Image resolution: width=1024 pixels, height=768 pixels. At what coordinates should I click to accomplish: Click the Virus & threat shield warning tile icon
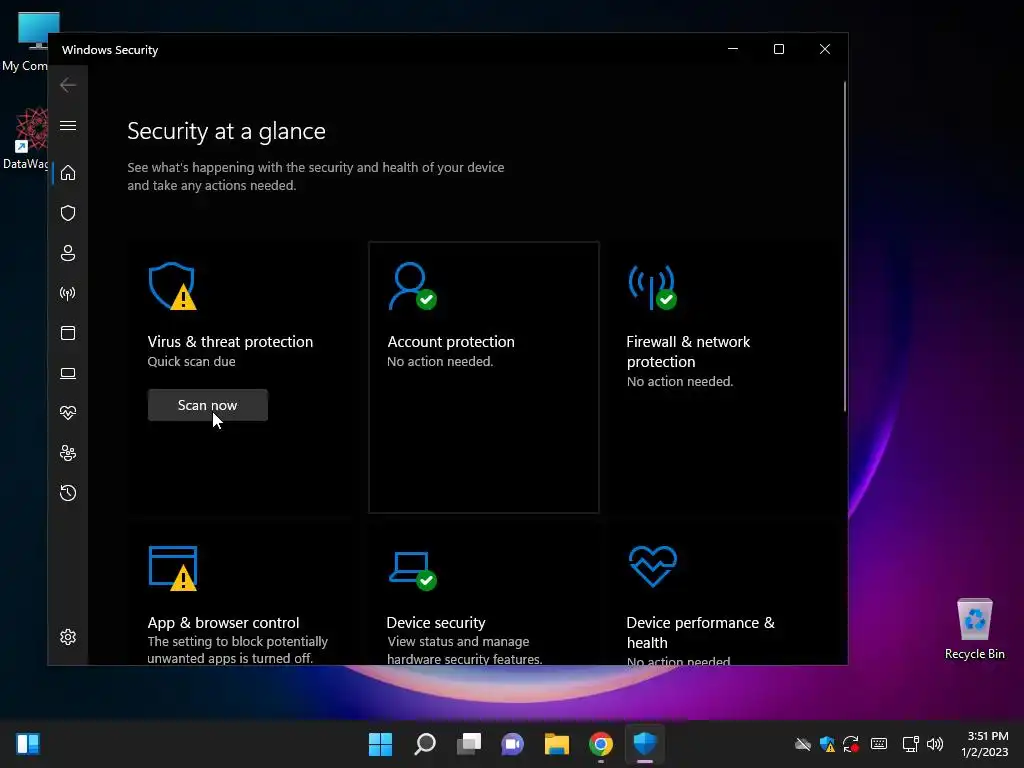click(172, 286)
